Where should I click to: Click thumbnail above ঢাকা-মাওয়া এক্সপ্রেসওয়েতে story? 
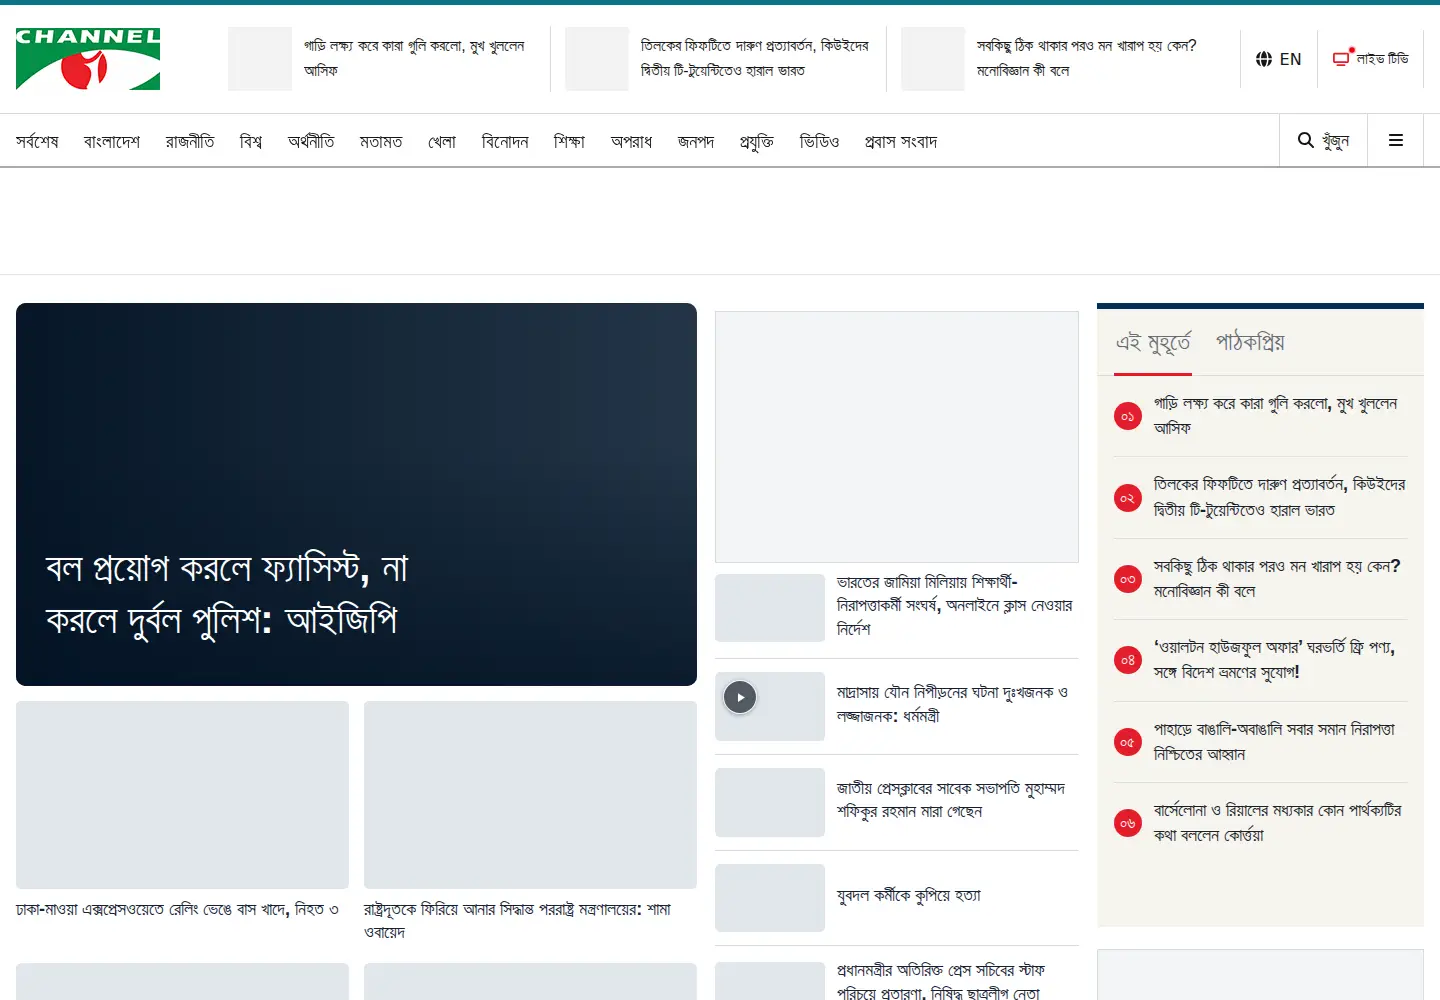182,795
